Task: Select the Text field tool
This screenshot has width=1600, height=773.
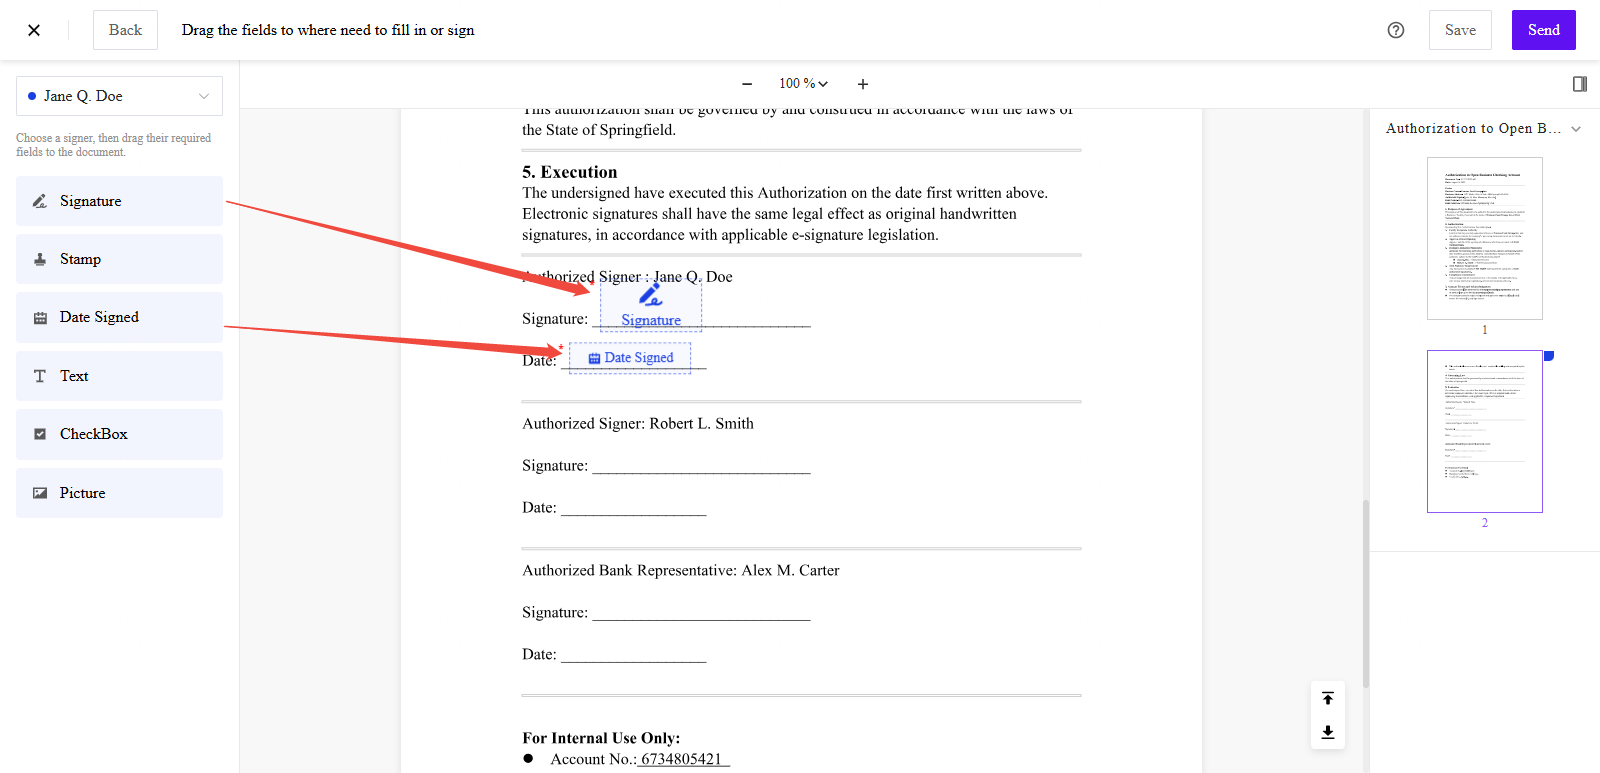Action: click(x=119, y=376)
